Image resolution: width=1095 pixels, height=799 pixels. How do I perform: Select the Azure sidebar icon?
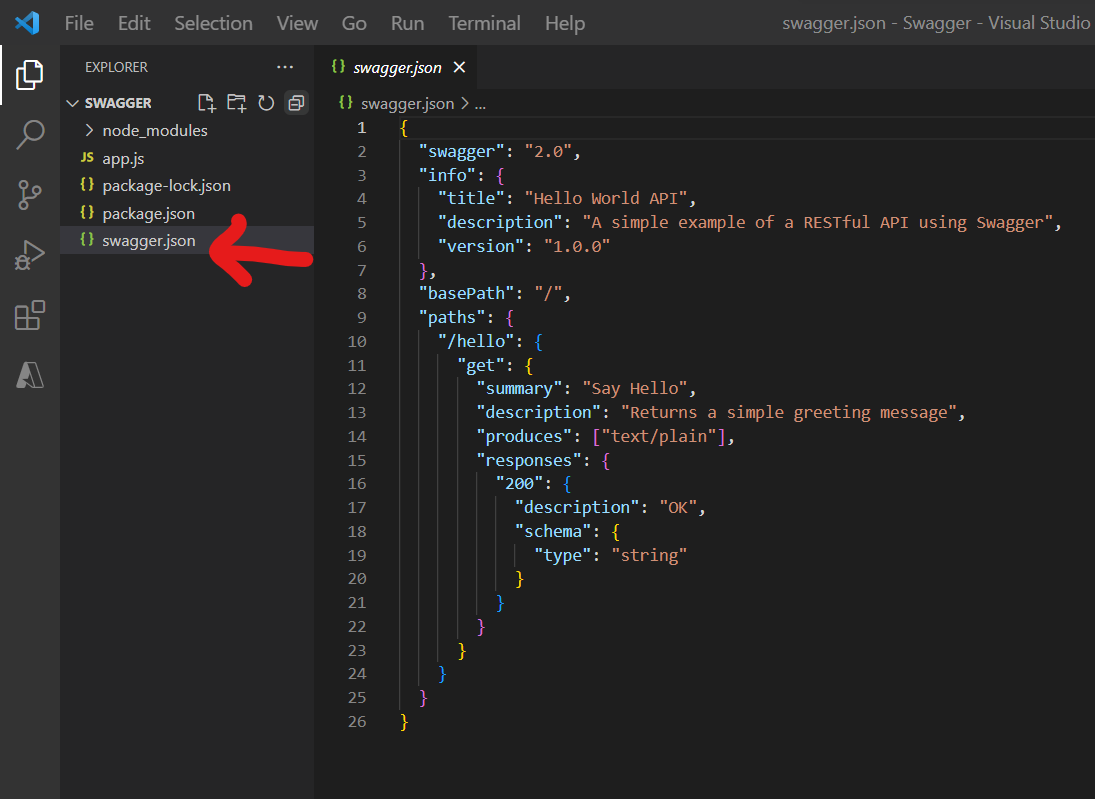30,376
